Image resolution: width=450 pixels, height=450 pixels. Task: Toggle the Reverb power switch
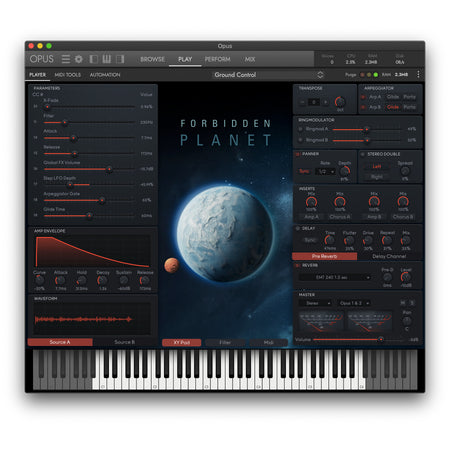(297, 266)
